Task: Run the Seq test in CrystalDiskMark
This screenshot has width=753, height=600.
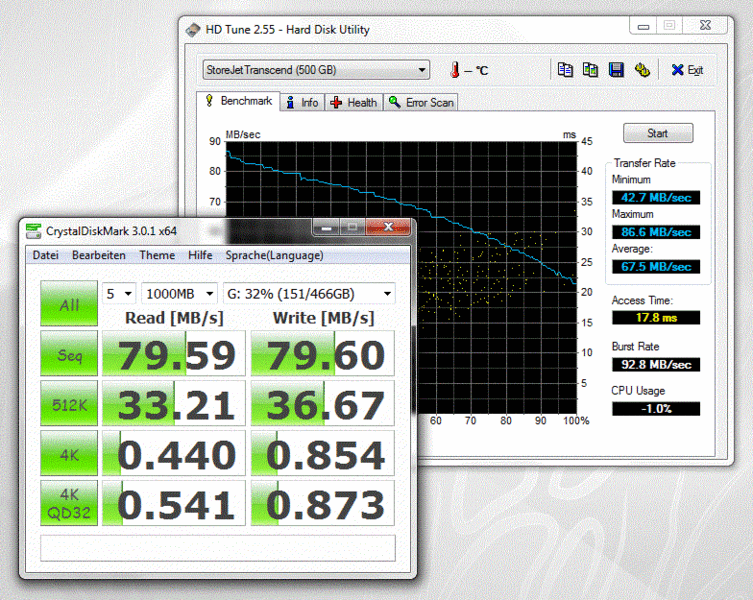Action: click(69, 353)
